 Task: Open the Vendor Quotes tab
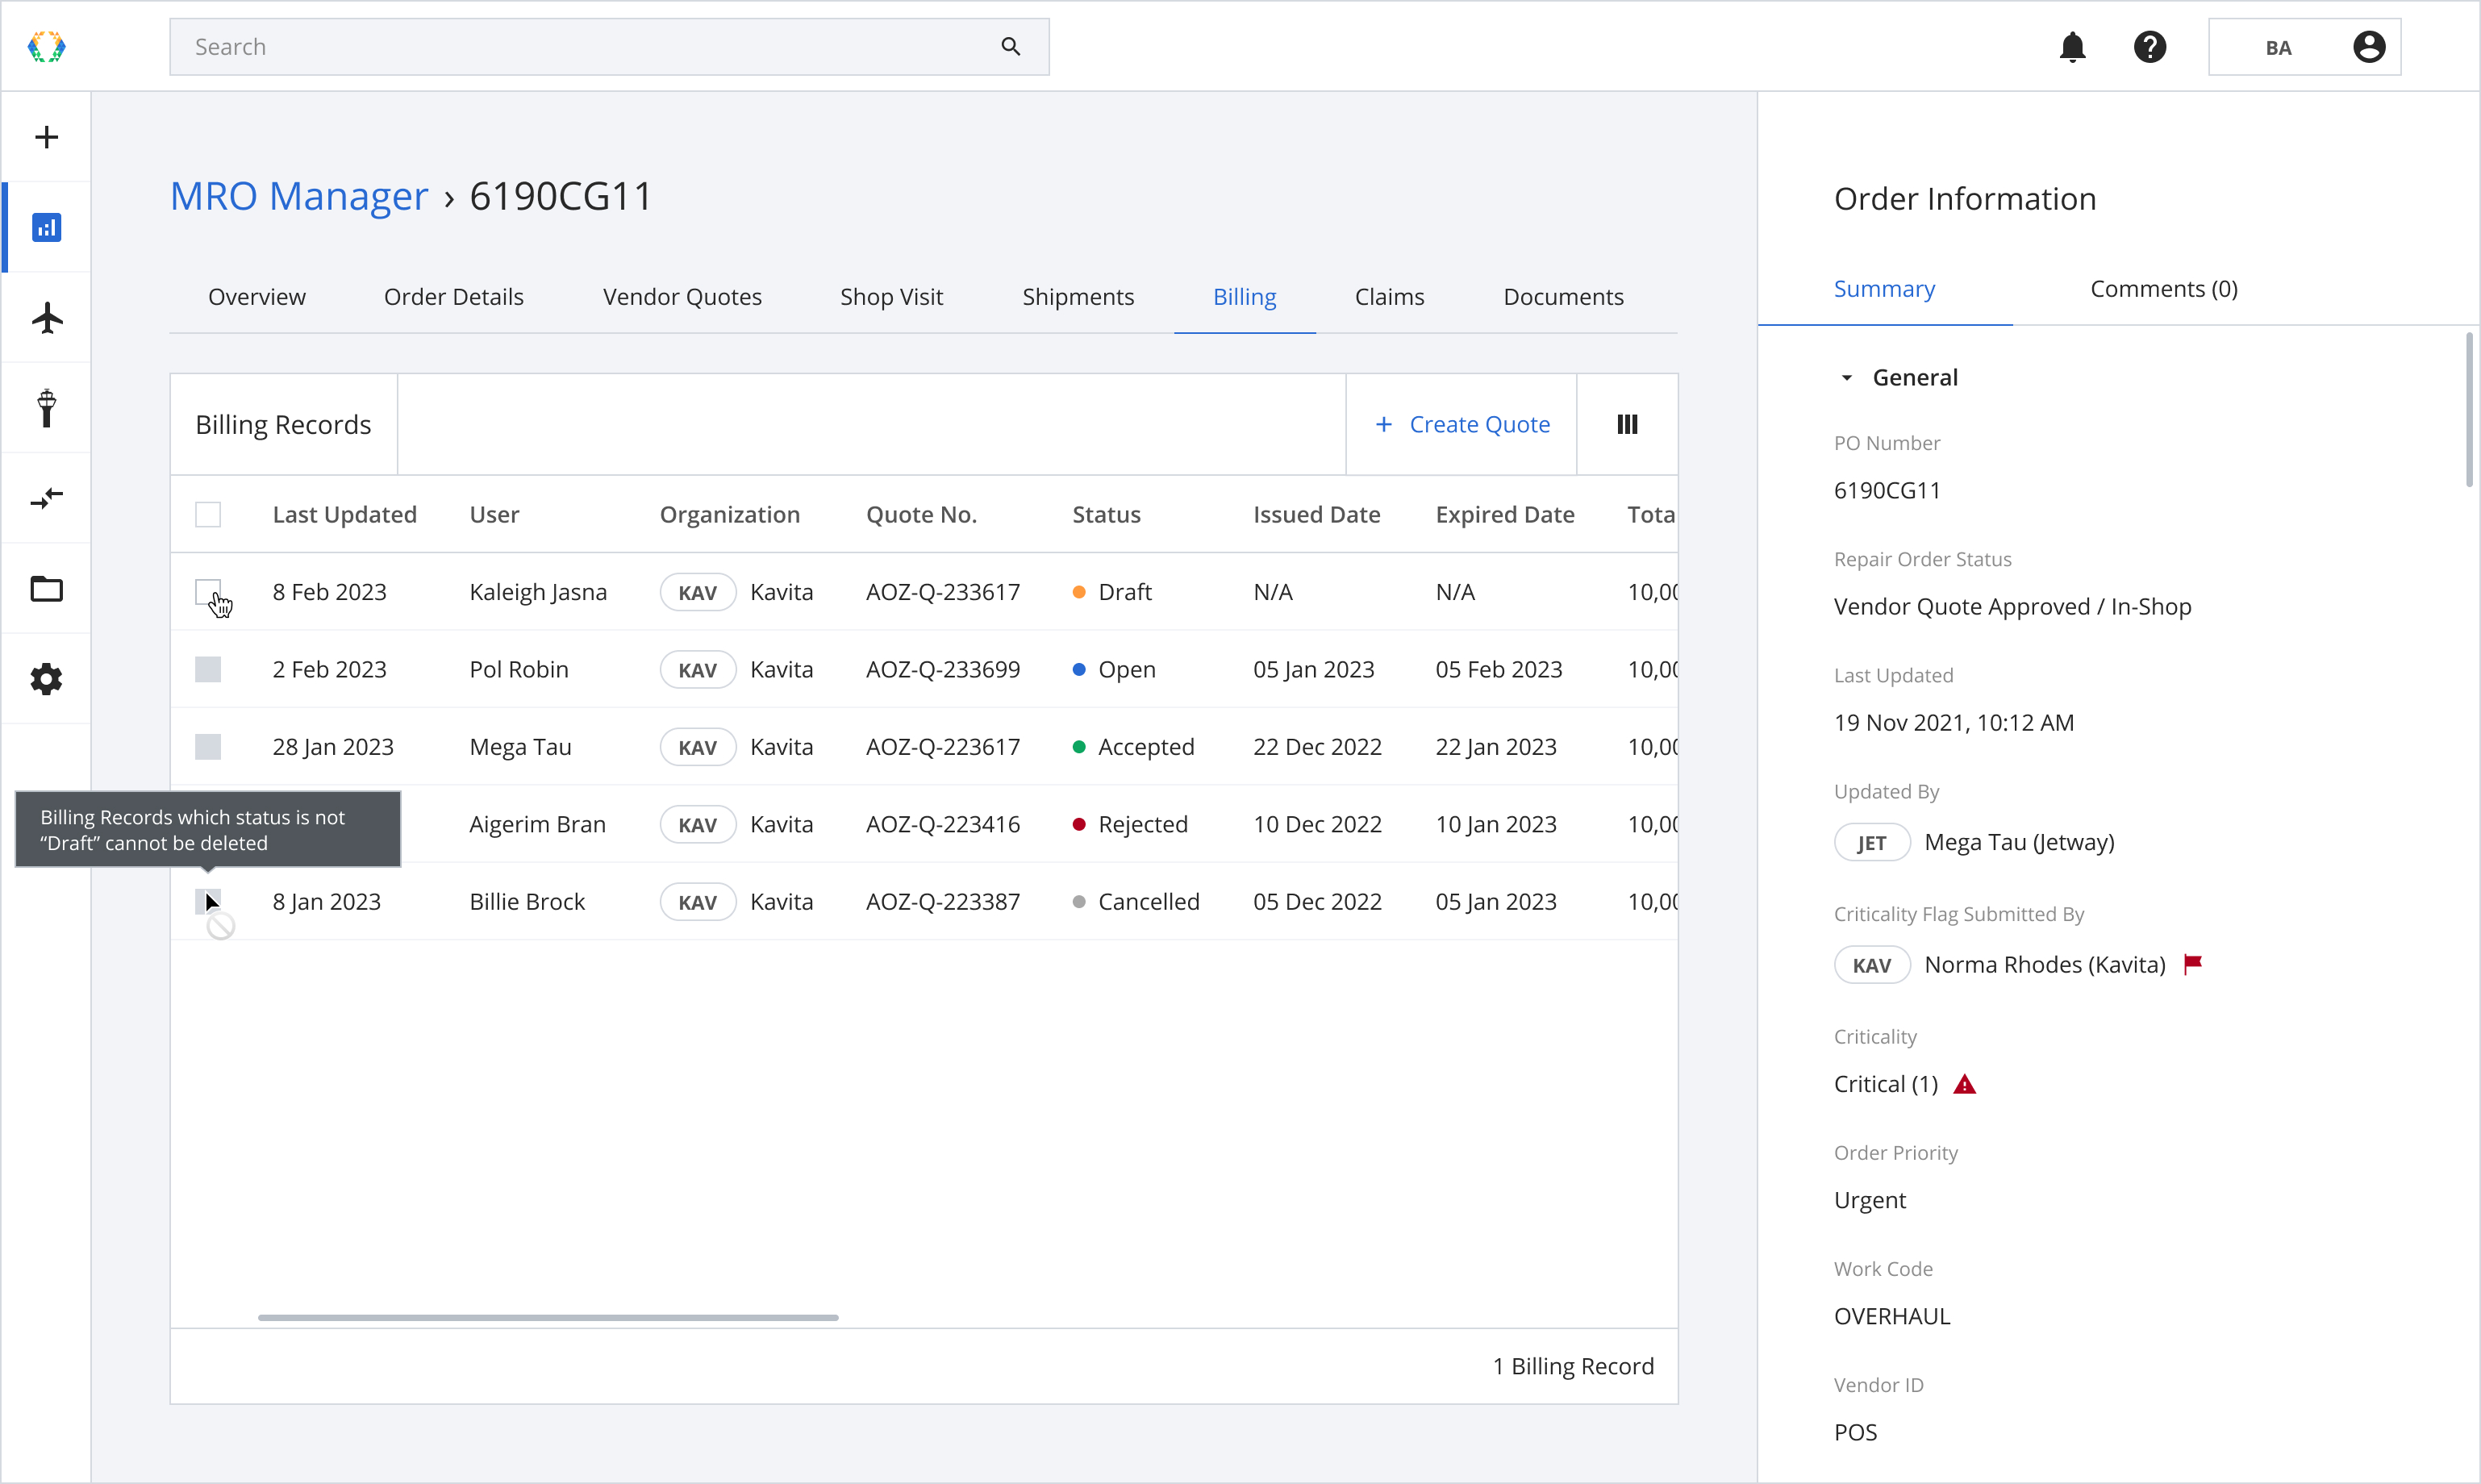682,296
